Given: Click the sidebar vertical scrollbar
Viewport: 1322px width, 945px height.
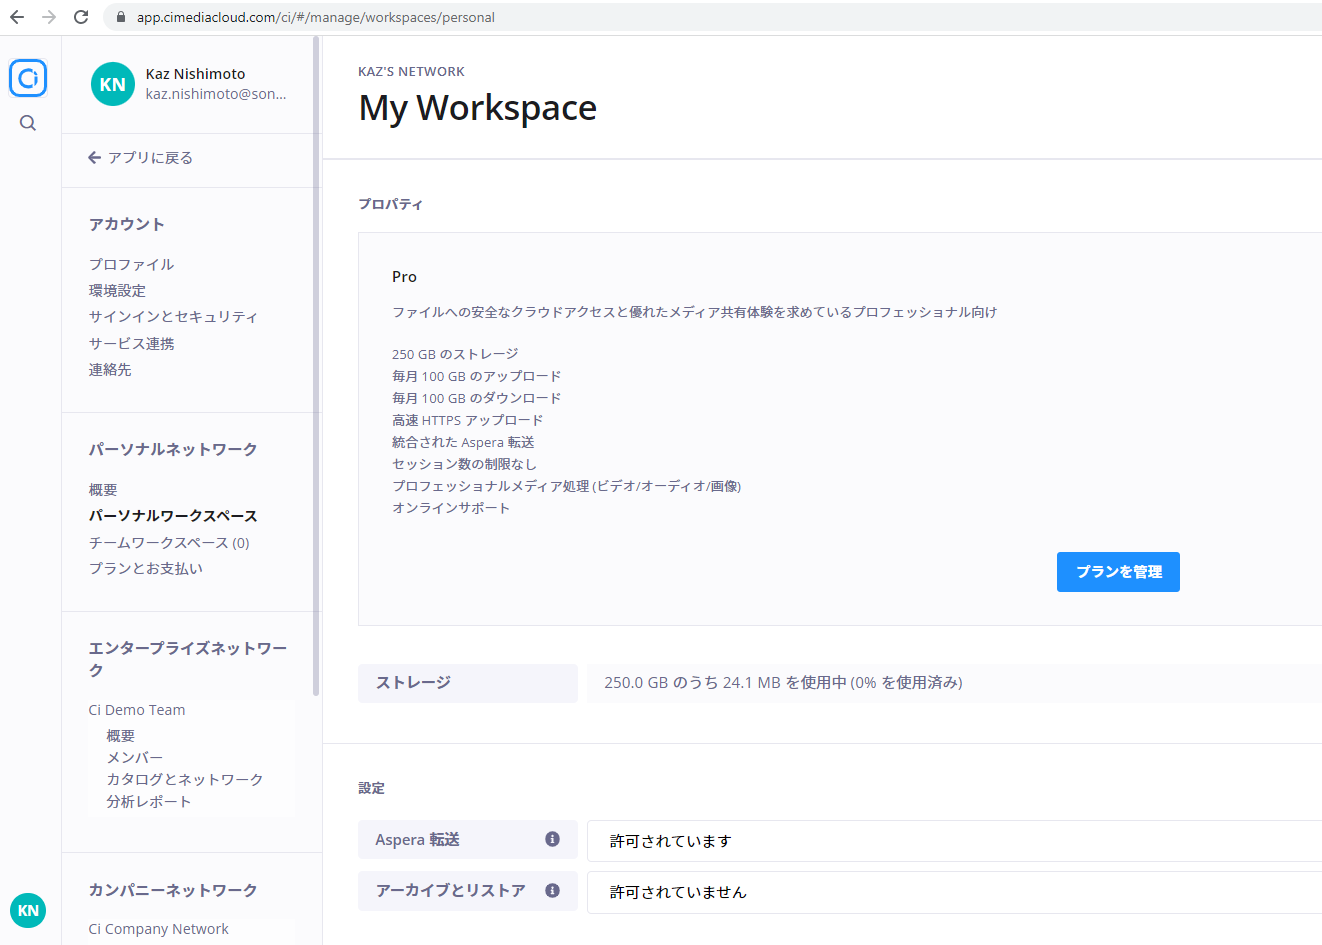Looking at the screenshot, I should pos(316,365).
